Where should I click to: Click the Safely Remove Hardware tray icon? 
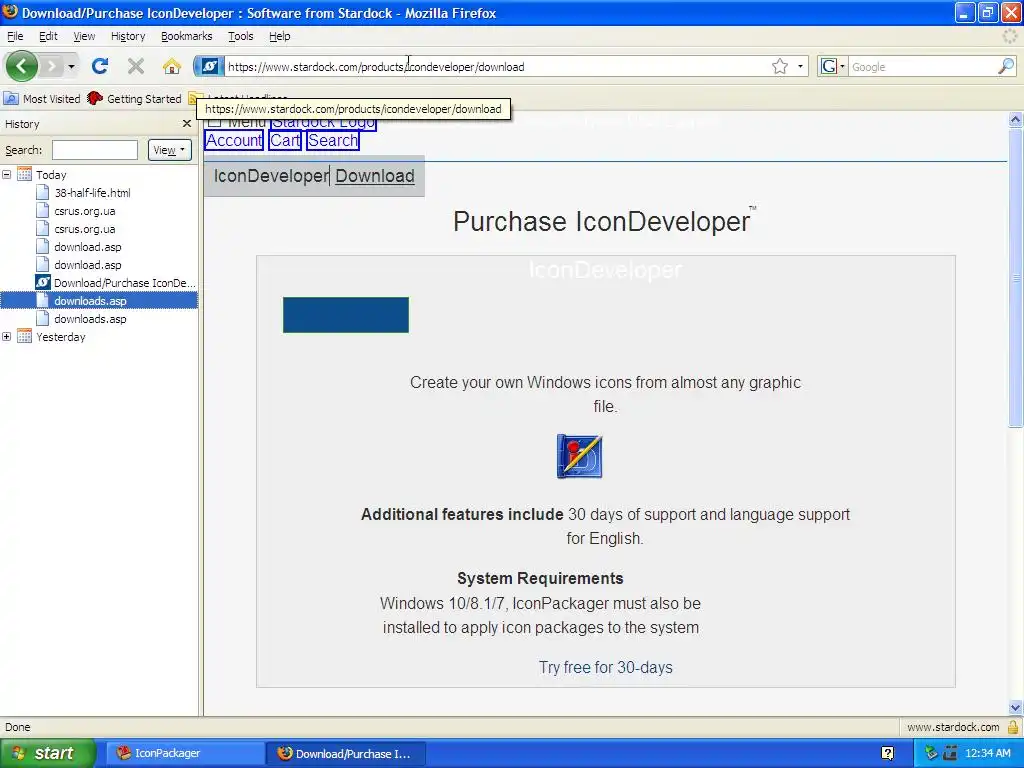pyautogui.click(x=931, y=753)
